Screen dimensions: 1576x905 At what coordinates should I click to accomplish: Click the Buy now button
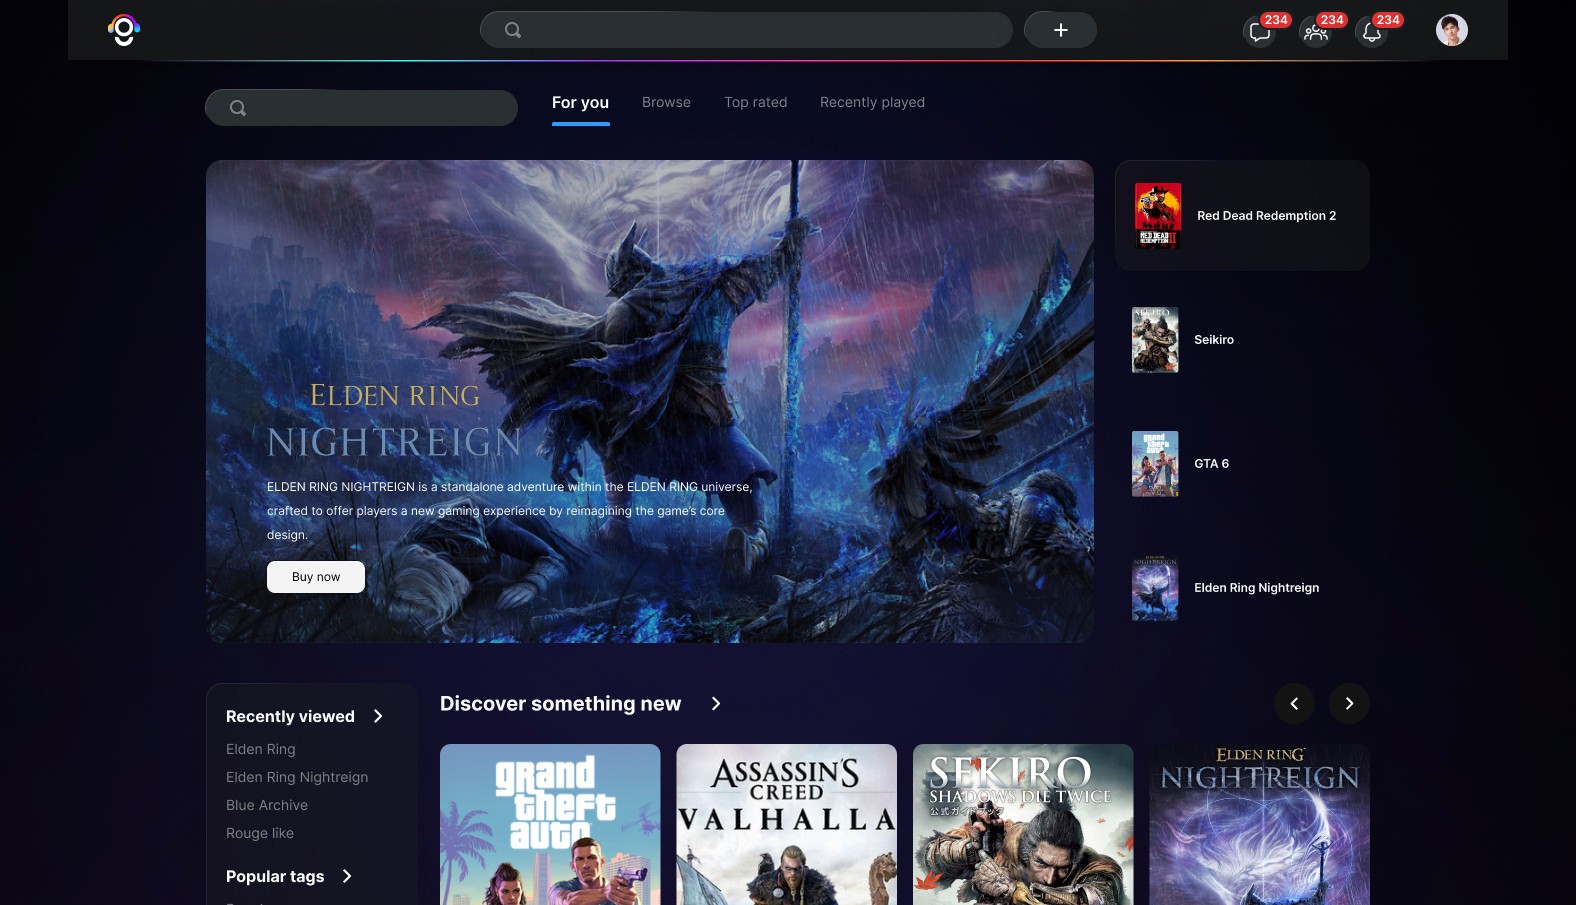pos(316,577)
